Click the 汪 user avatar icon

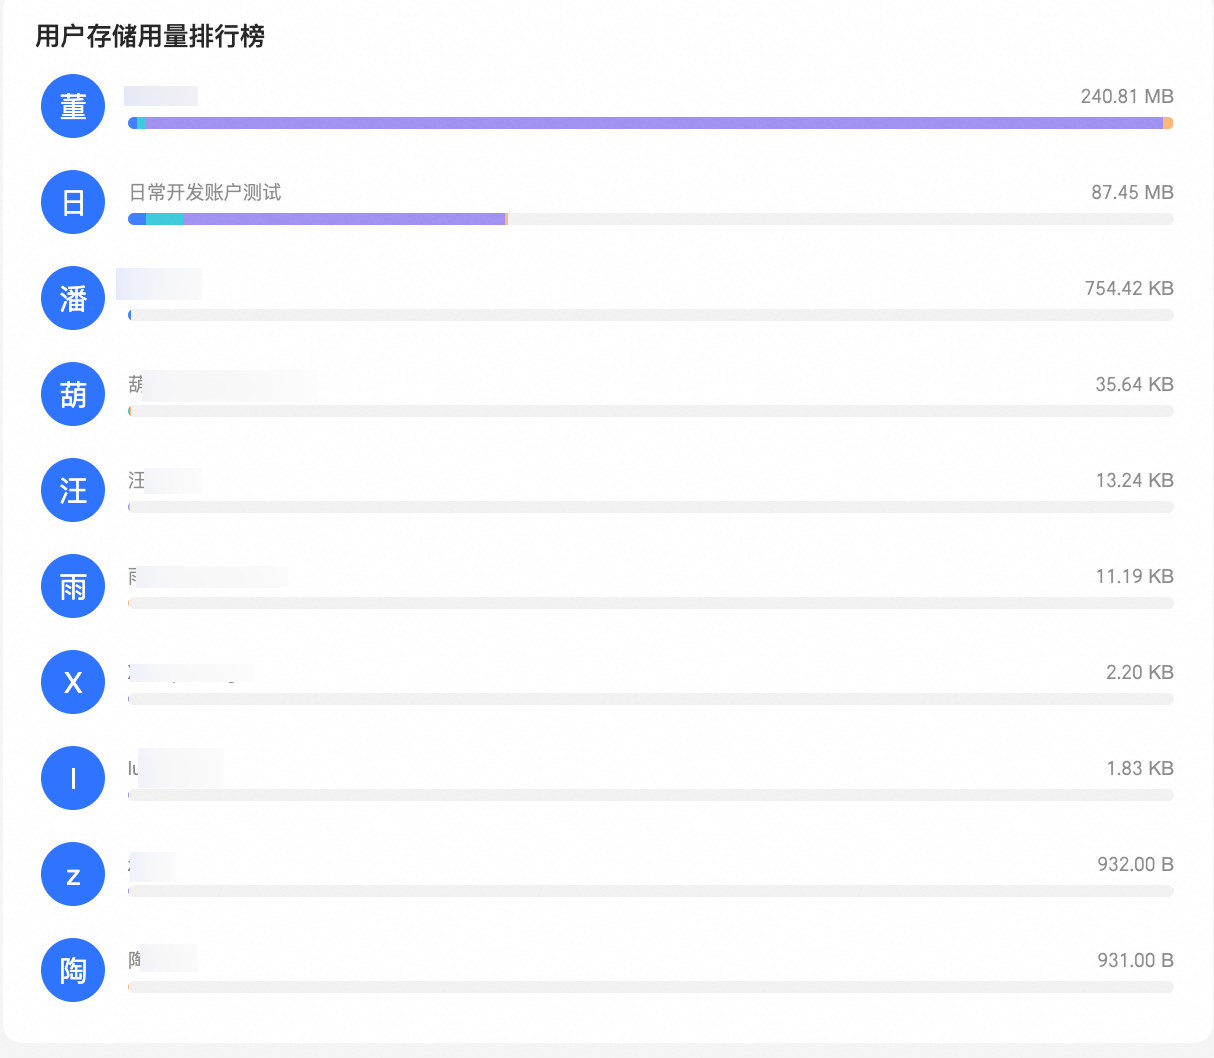click(73, 490)
